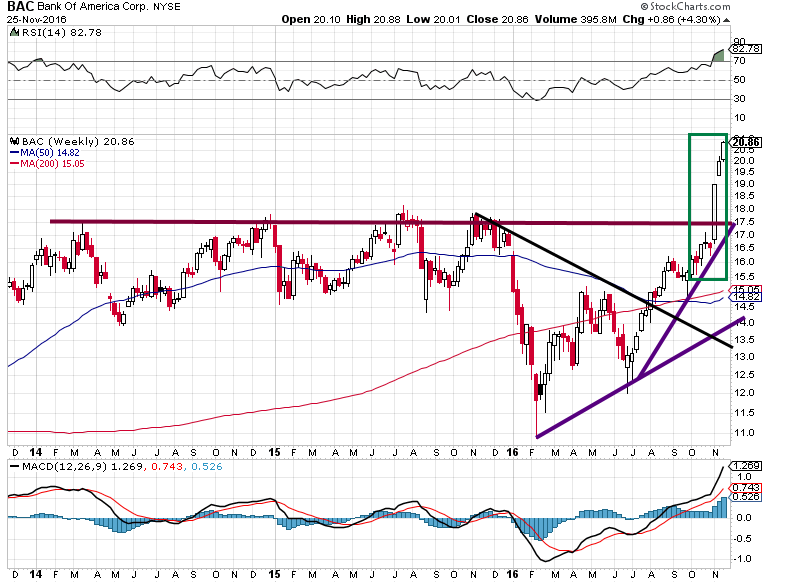
Task: Click the 50 level on the RSI axis
Action: coord(740,80)
